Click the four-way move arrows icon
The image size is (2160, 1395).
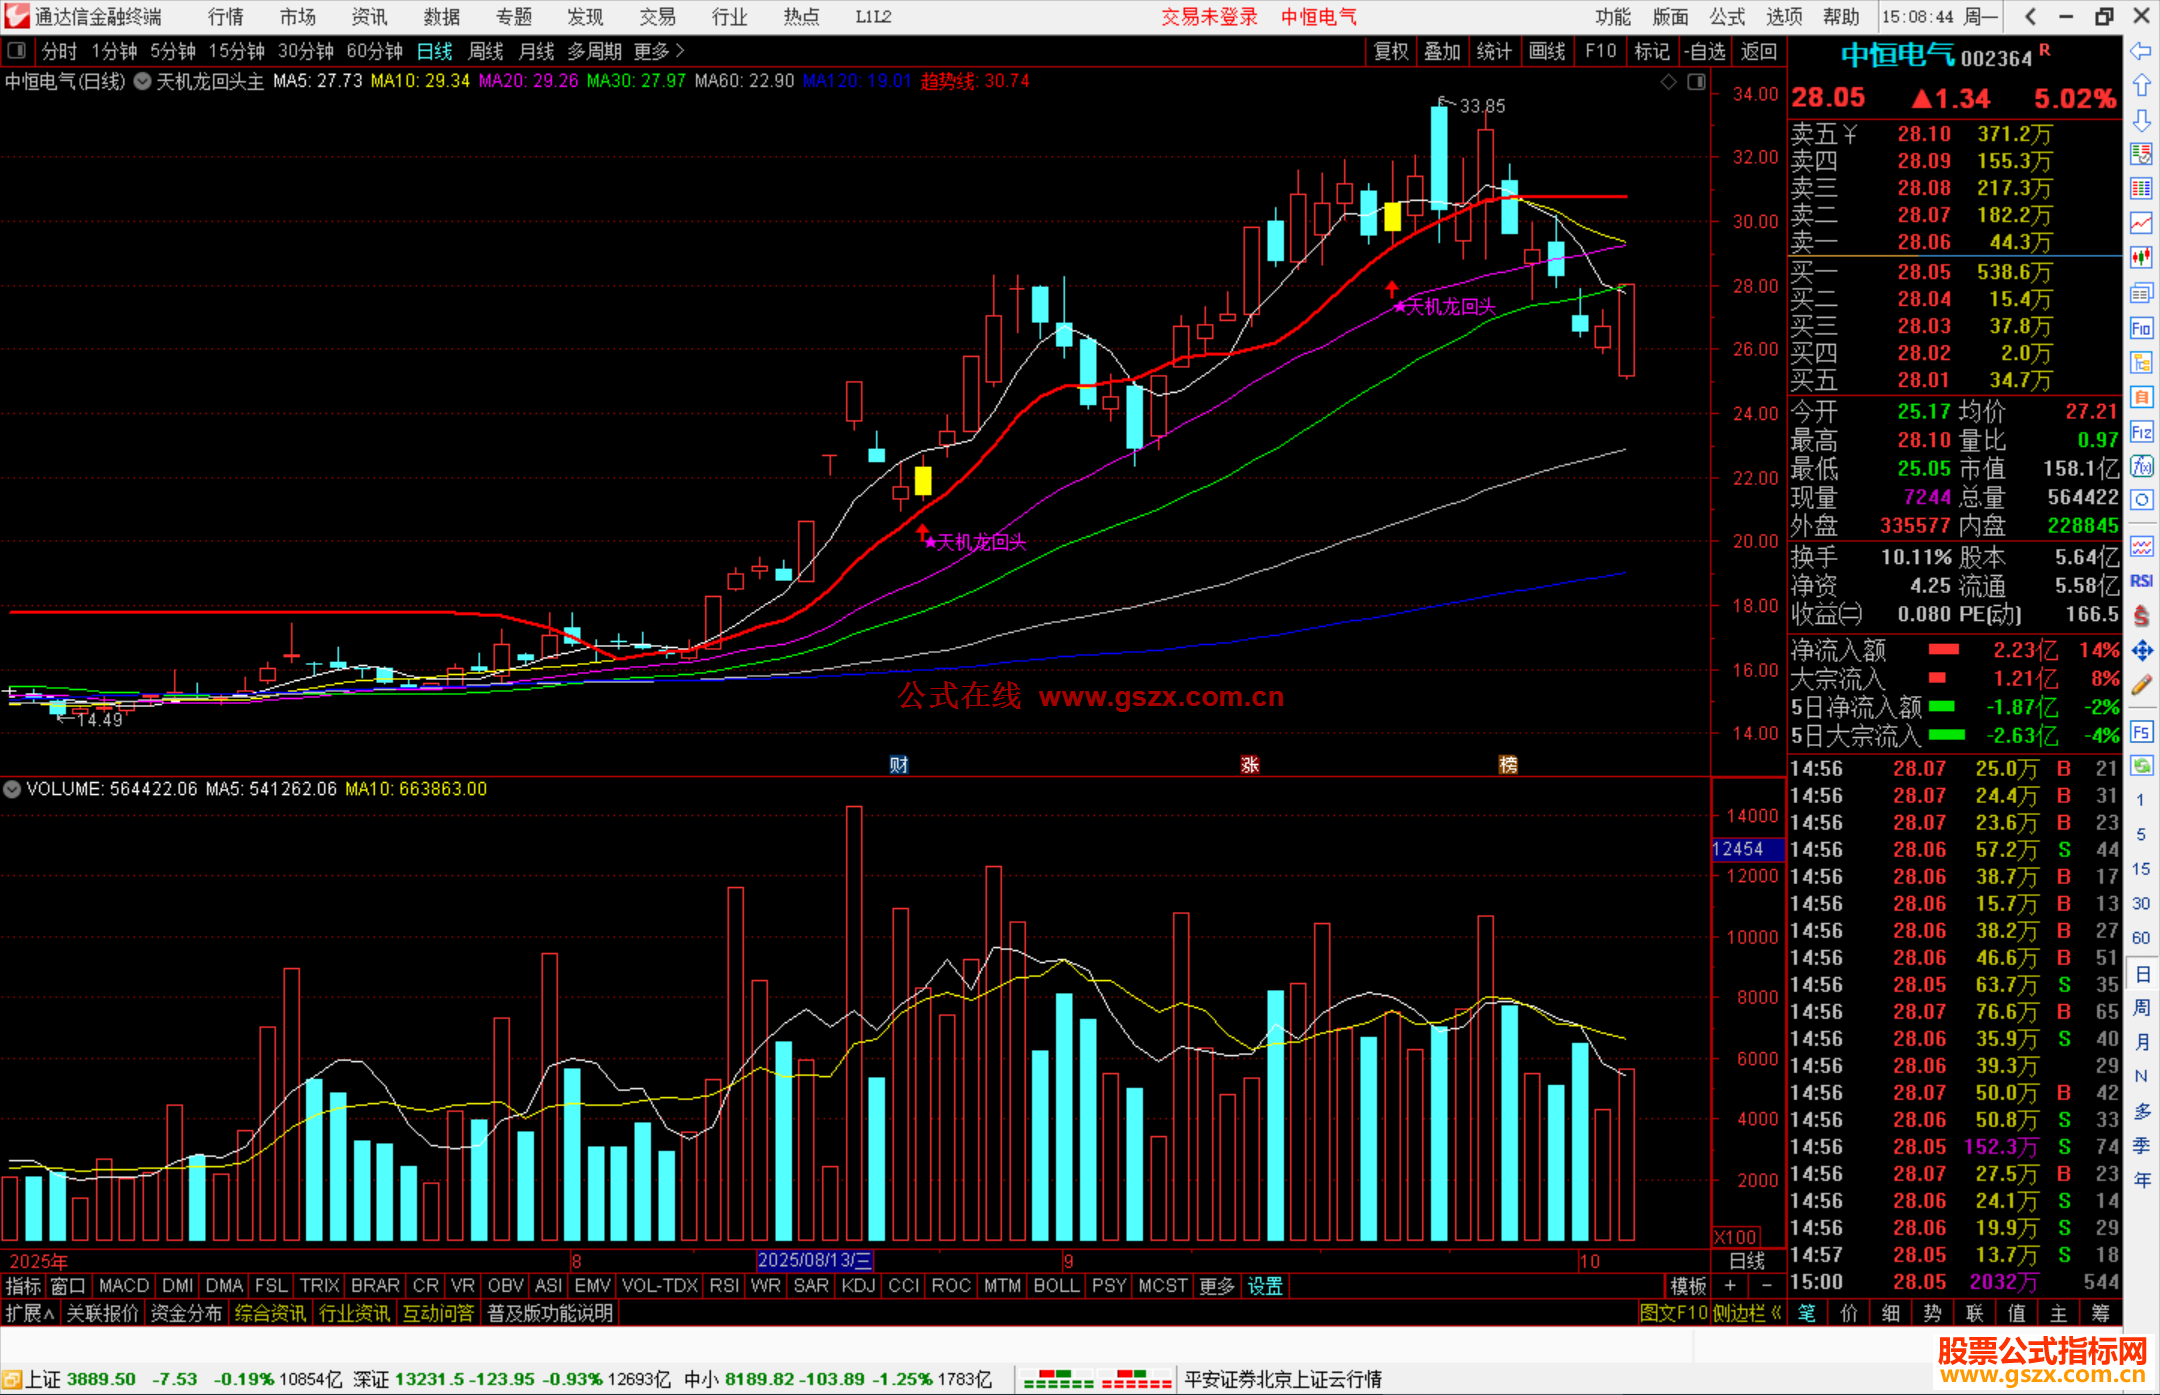(2141, 651)
